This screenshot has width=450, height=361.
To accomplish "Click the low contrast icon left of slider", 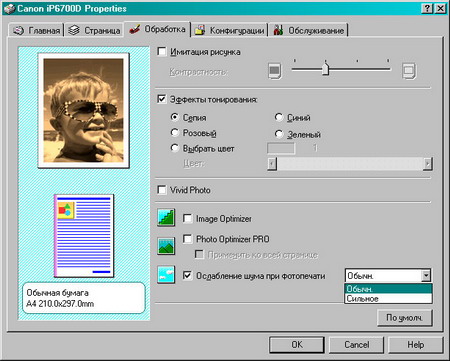I will [x=275, y=70].
